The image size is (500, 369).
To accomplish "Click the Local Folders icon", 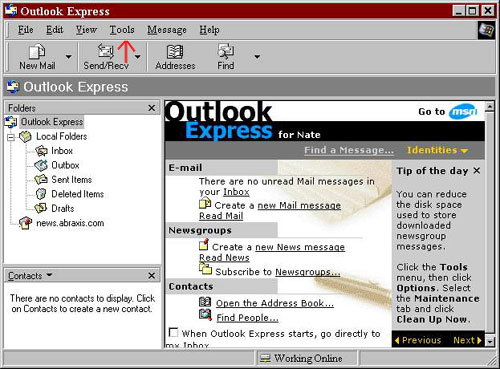I will point(26,136).
